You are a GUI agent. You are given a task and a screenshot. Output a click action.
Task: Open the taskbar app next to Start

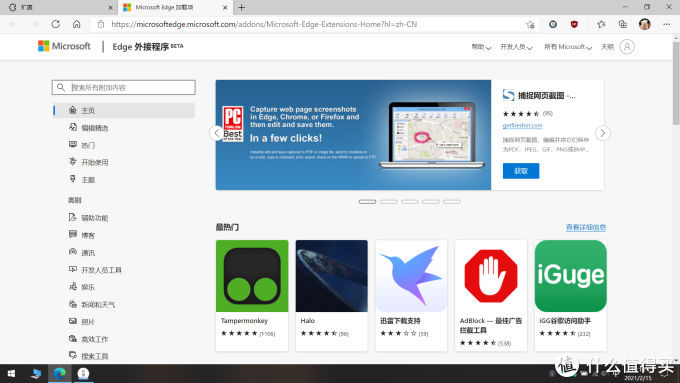point(36,373)
